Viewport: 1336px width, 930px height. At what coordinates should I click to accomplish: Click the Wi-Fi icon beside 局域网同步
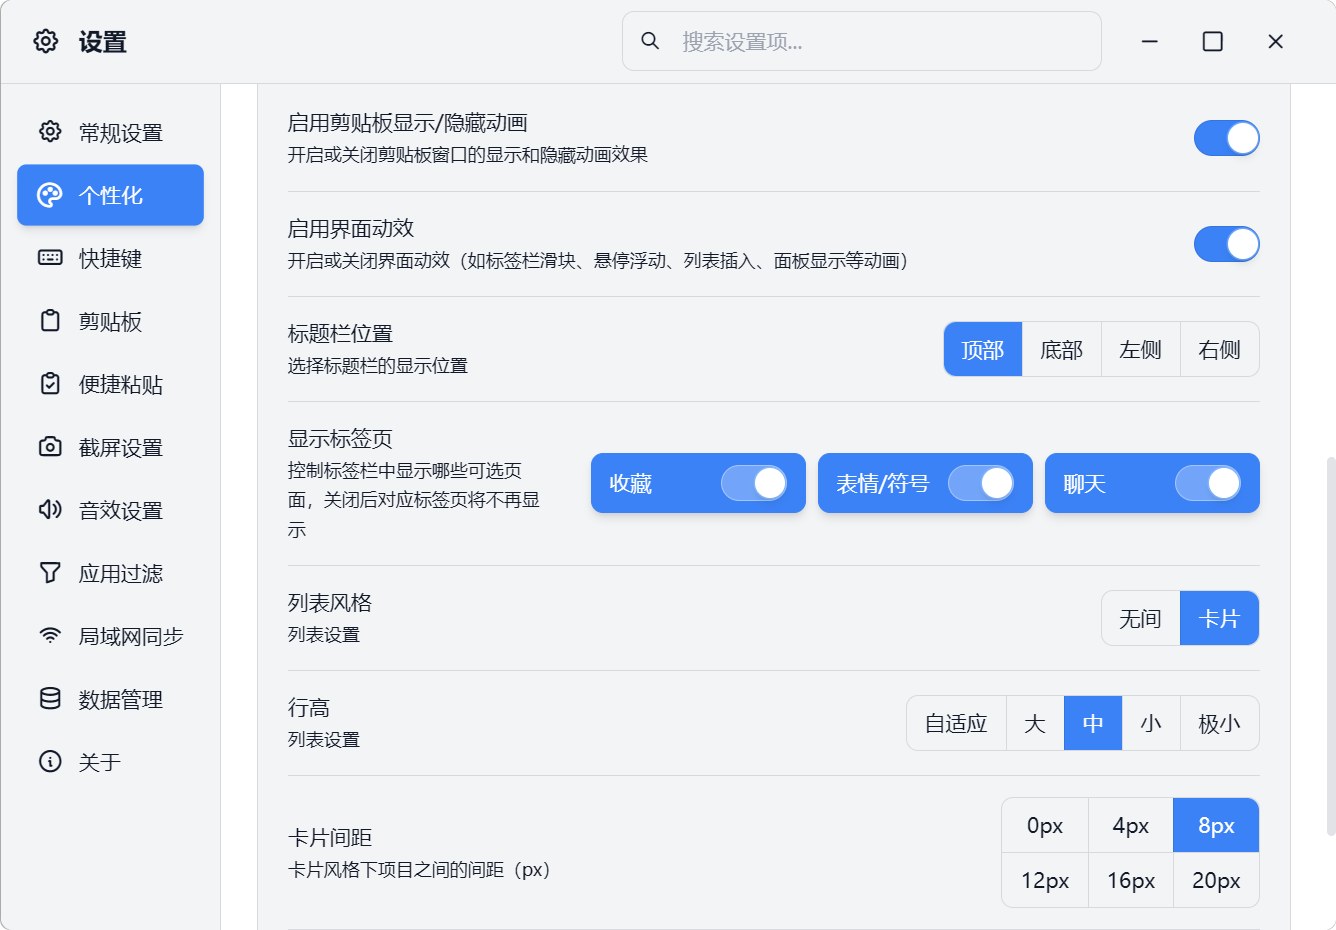50,635
